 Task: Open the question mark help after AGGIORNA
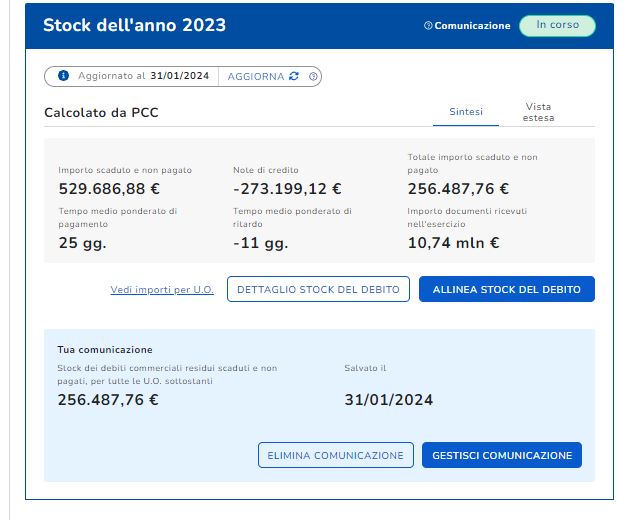313,76
